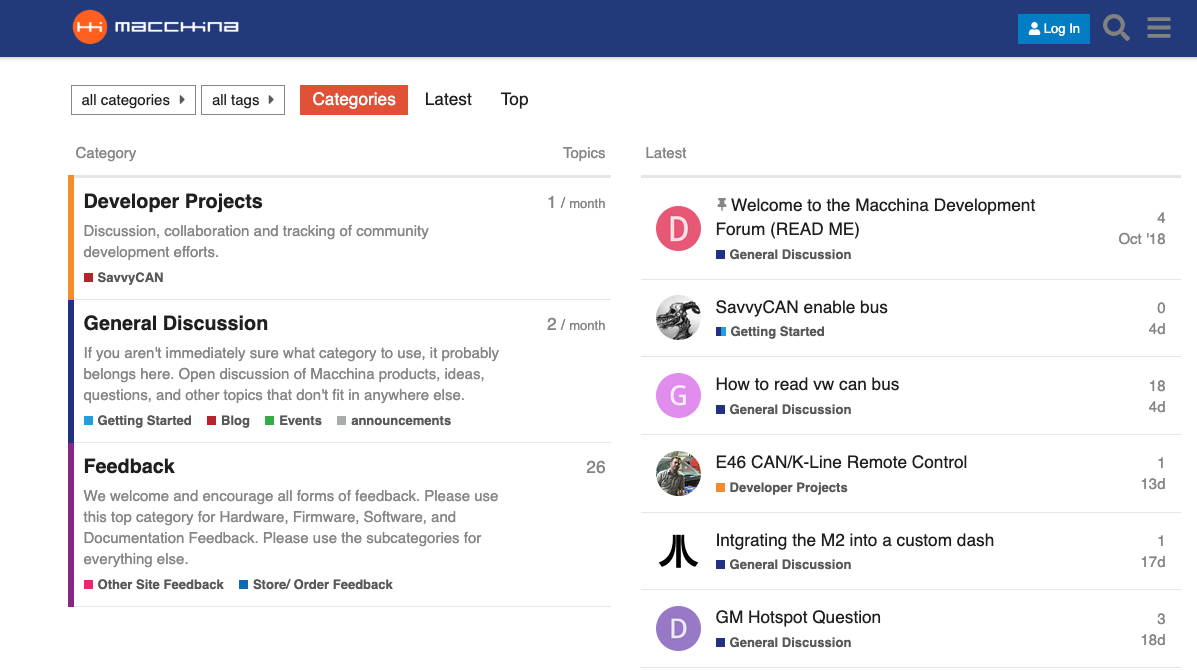Click the 18 reply count on vw can bus topic
The width and height of the screenshot is (1197, 670).
1157,386
